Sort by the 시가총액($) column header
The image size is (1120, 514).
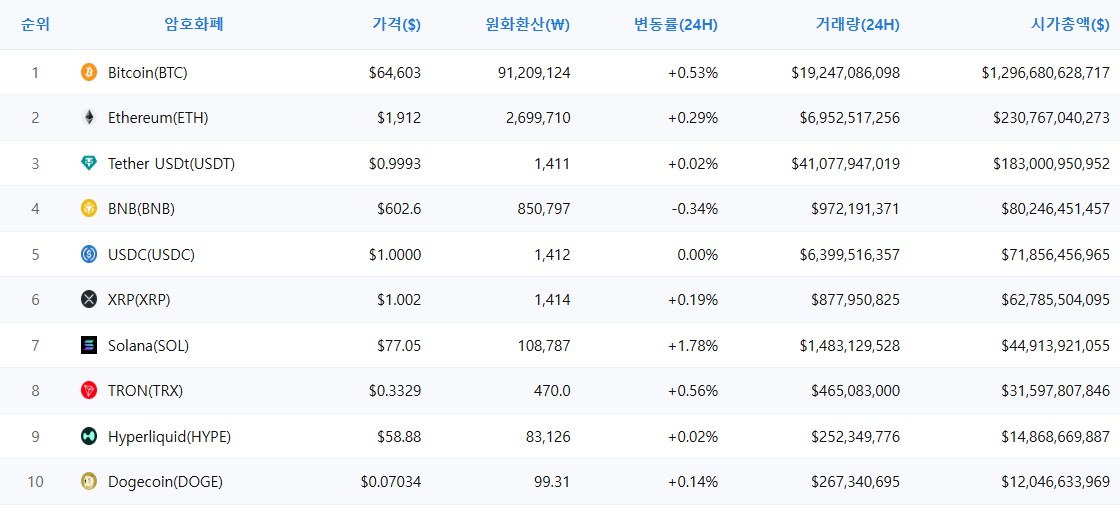tap(1070, 25)
